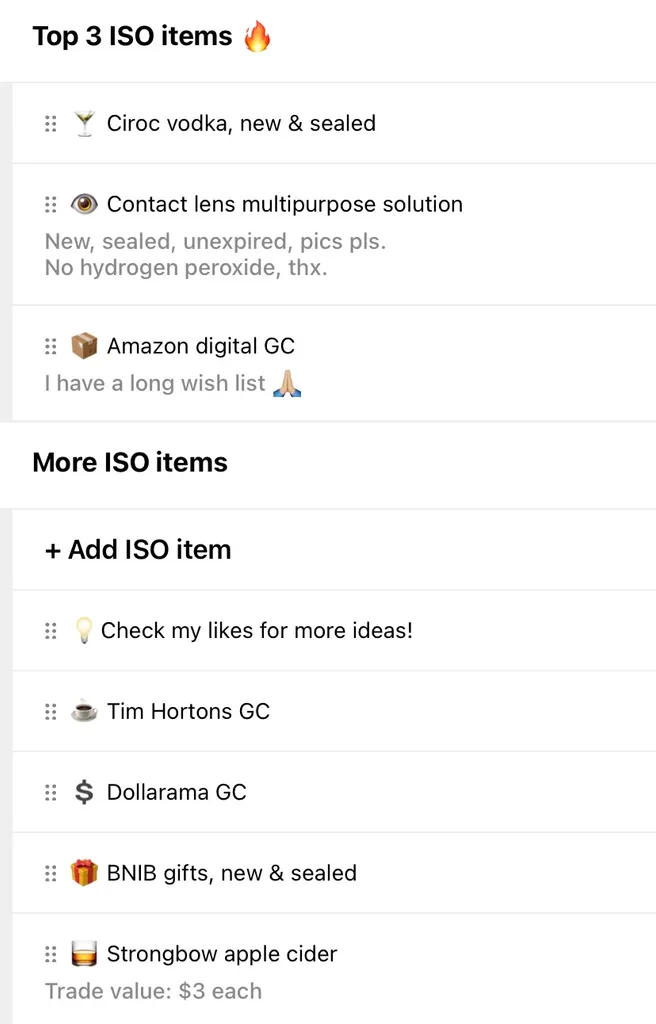Click the Add ISO item button
Screen dimensions: 656x1024
(137, 549)
